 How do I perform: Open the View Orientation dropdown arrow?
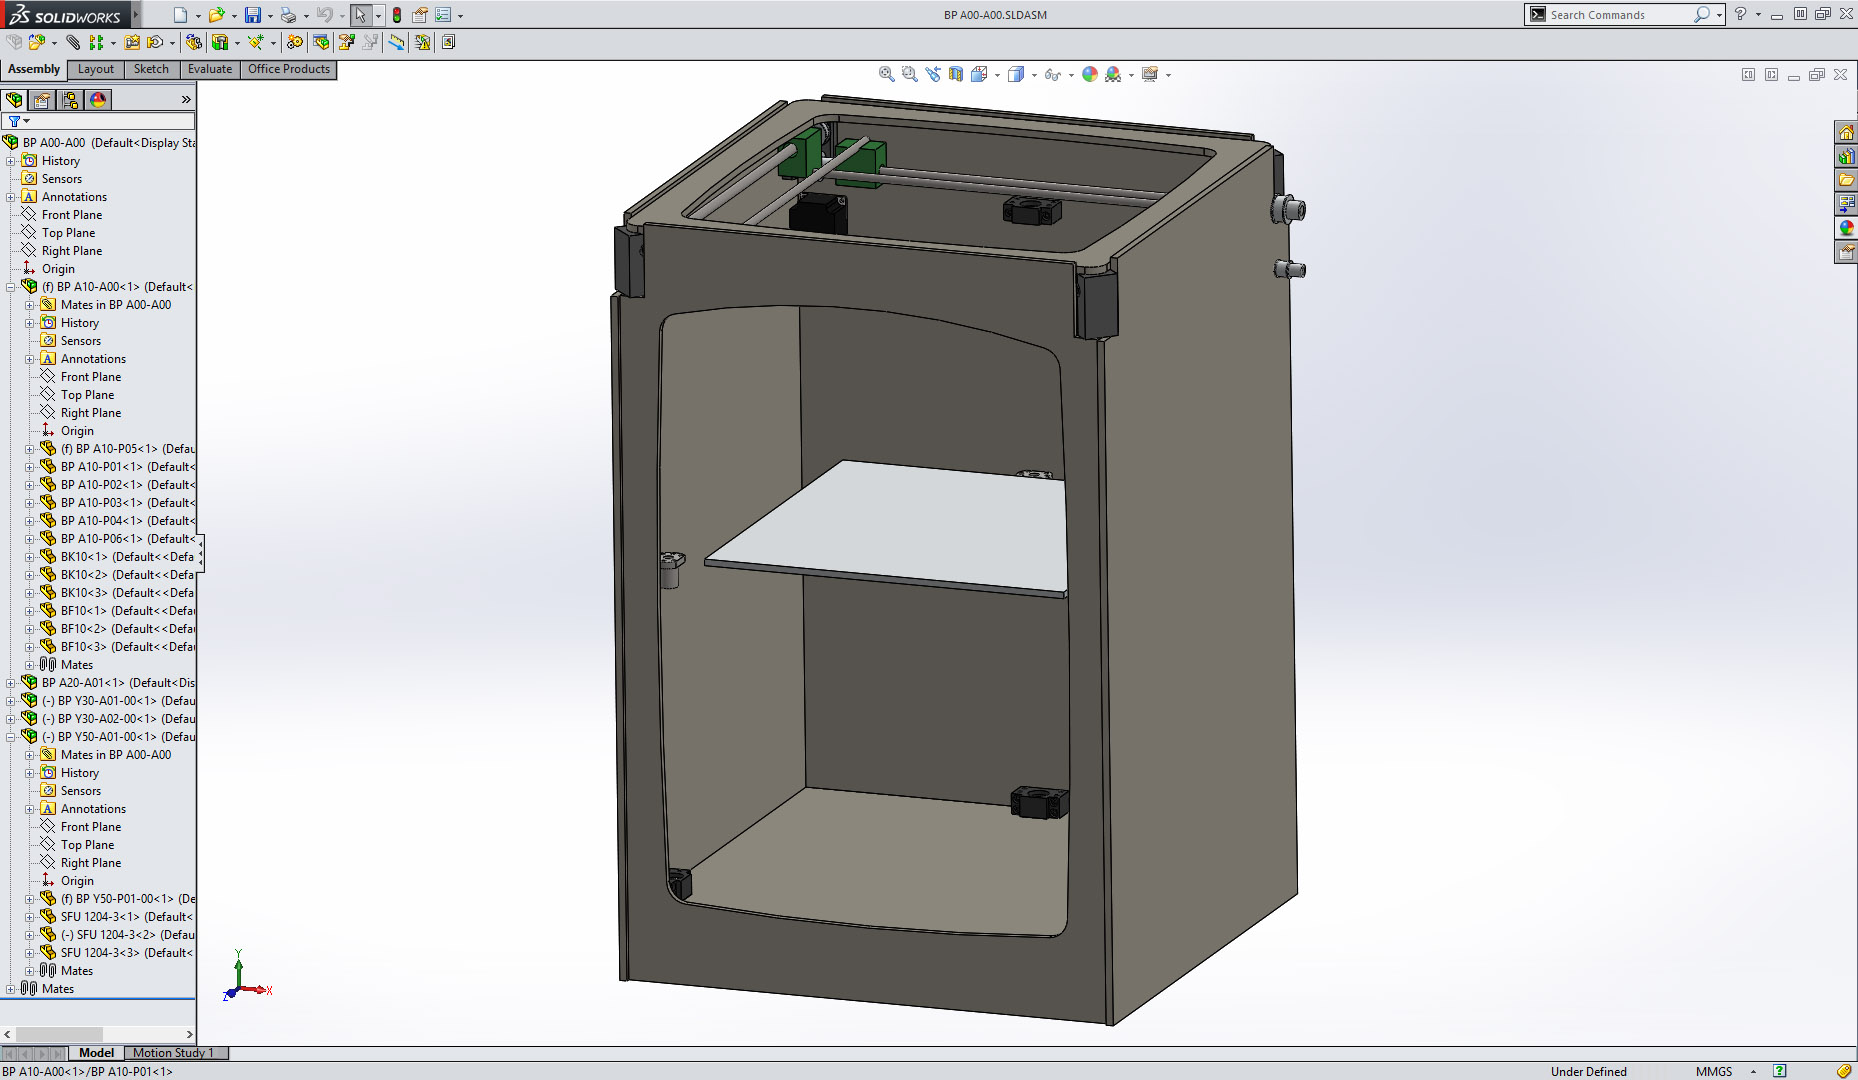pos(997,75)
